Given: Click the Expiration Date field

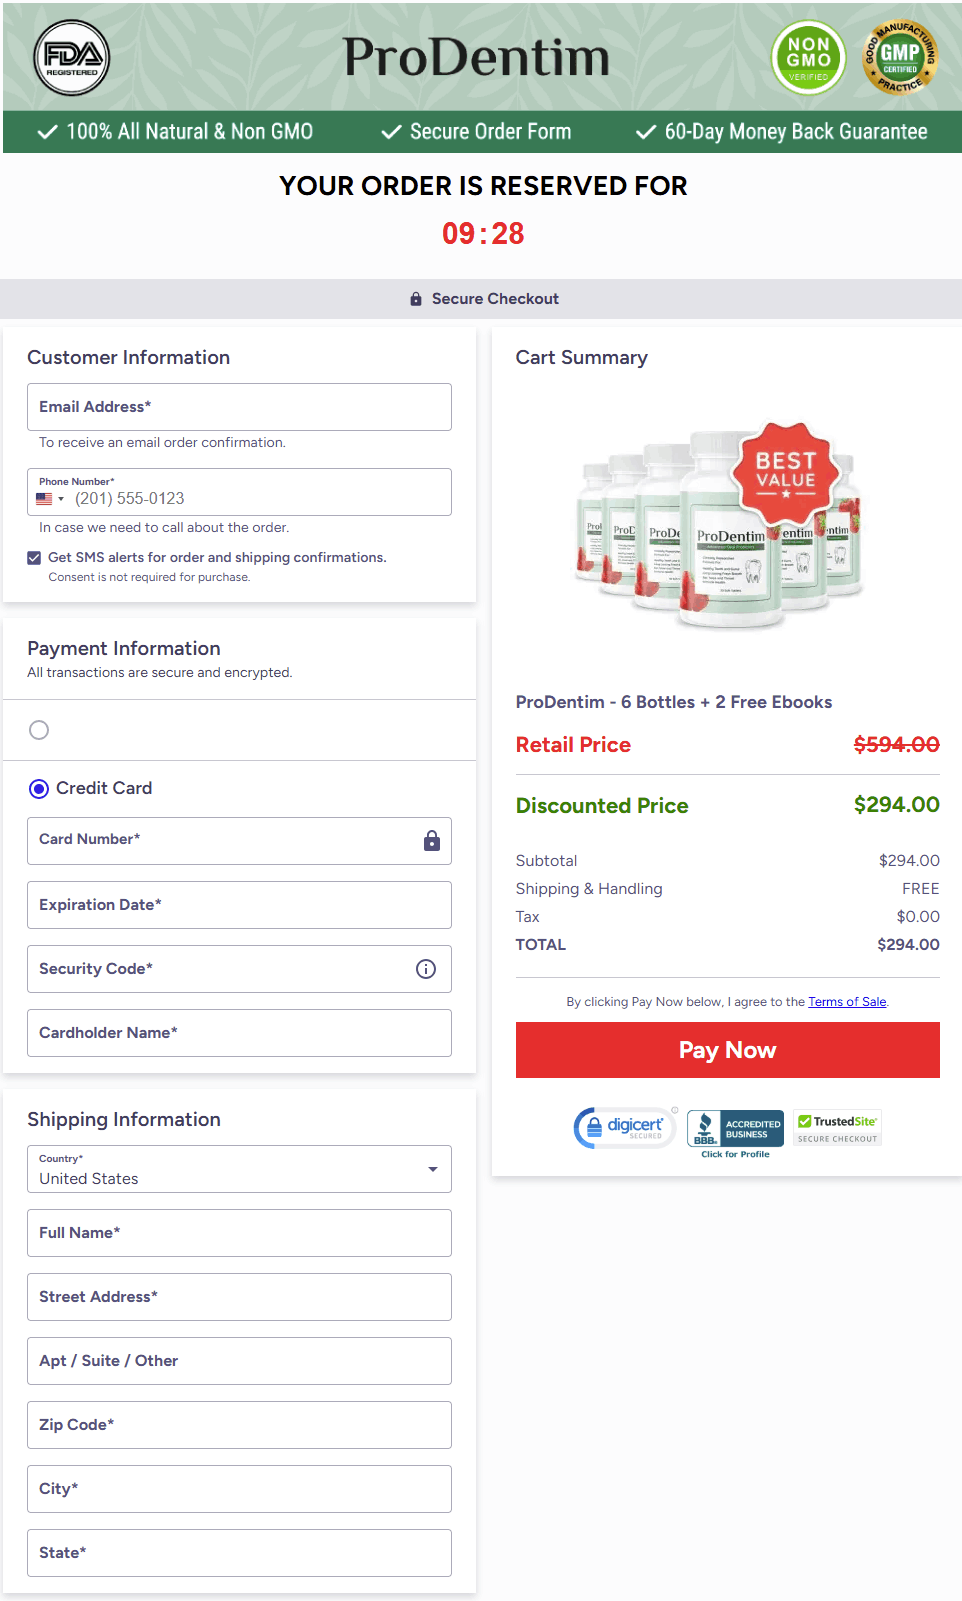Looking at the screenshot, I should point(239,905).
